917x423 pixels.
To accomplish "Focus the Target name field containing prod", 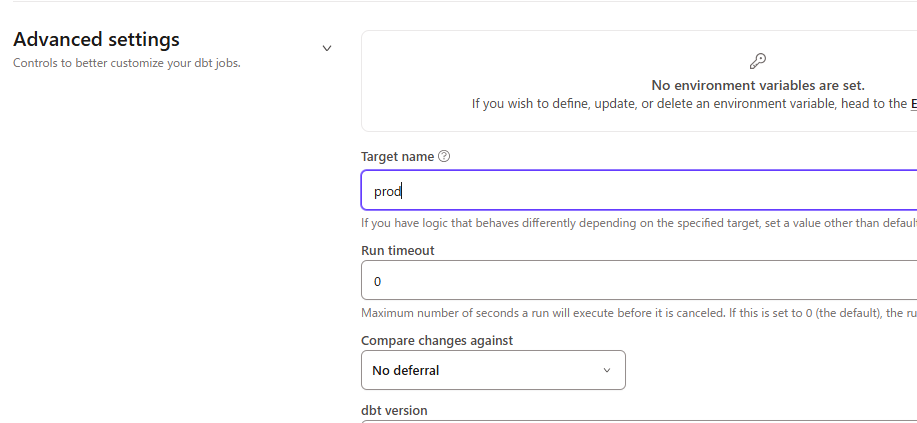I will [640, 190].
